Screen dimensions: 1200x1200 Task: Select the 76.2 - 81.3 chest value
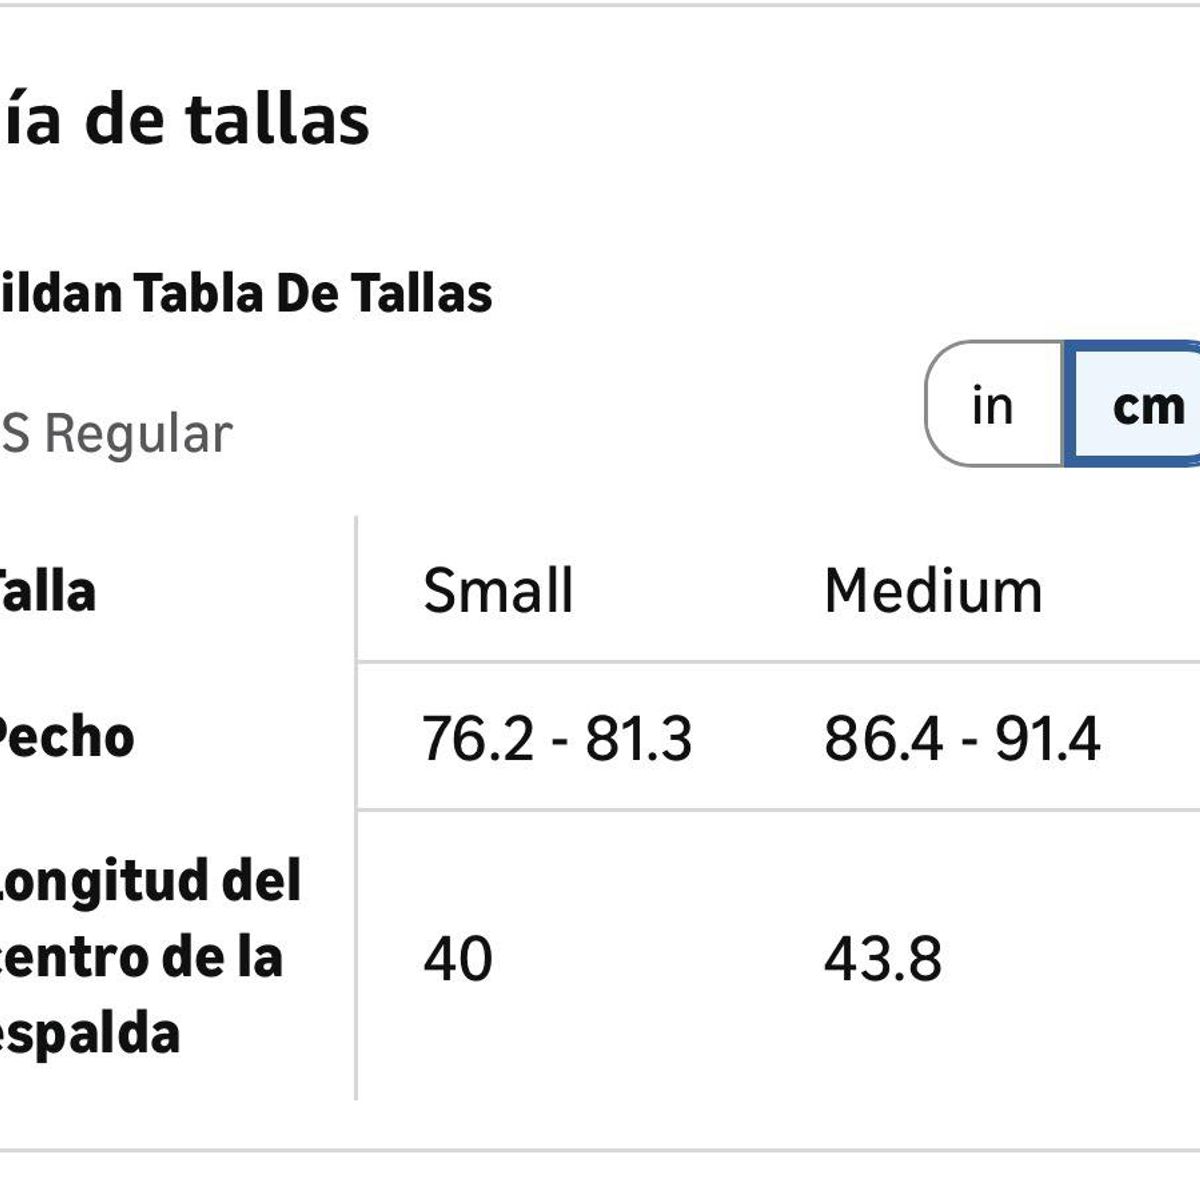coord(557,739)
